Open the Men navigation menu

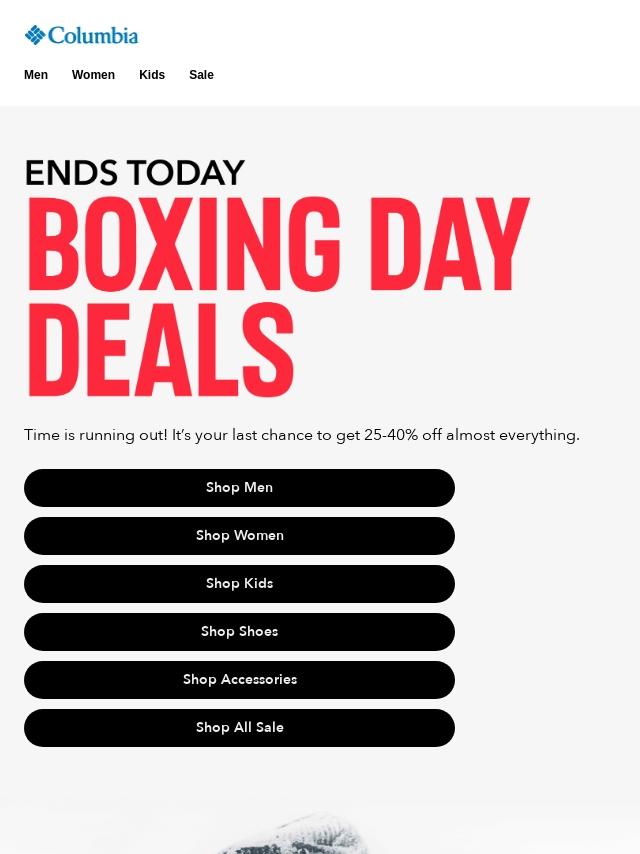[x=36, y=75]
